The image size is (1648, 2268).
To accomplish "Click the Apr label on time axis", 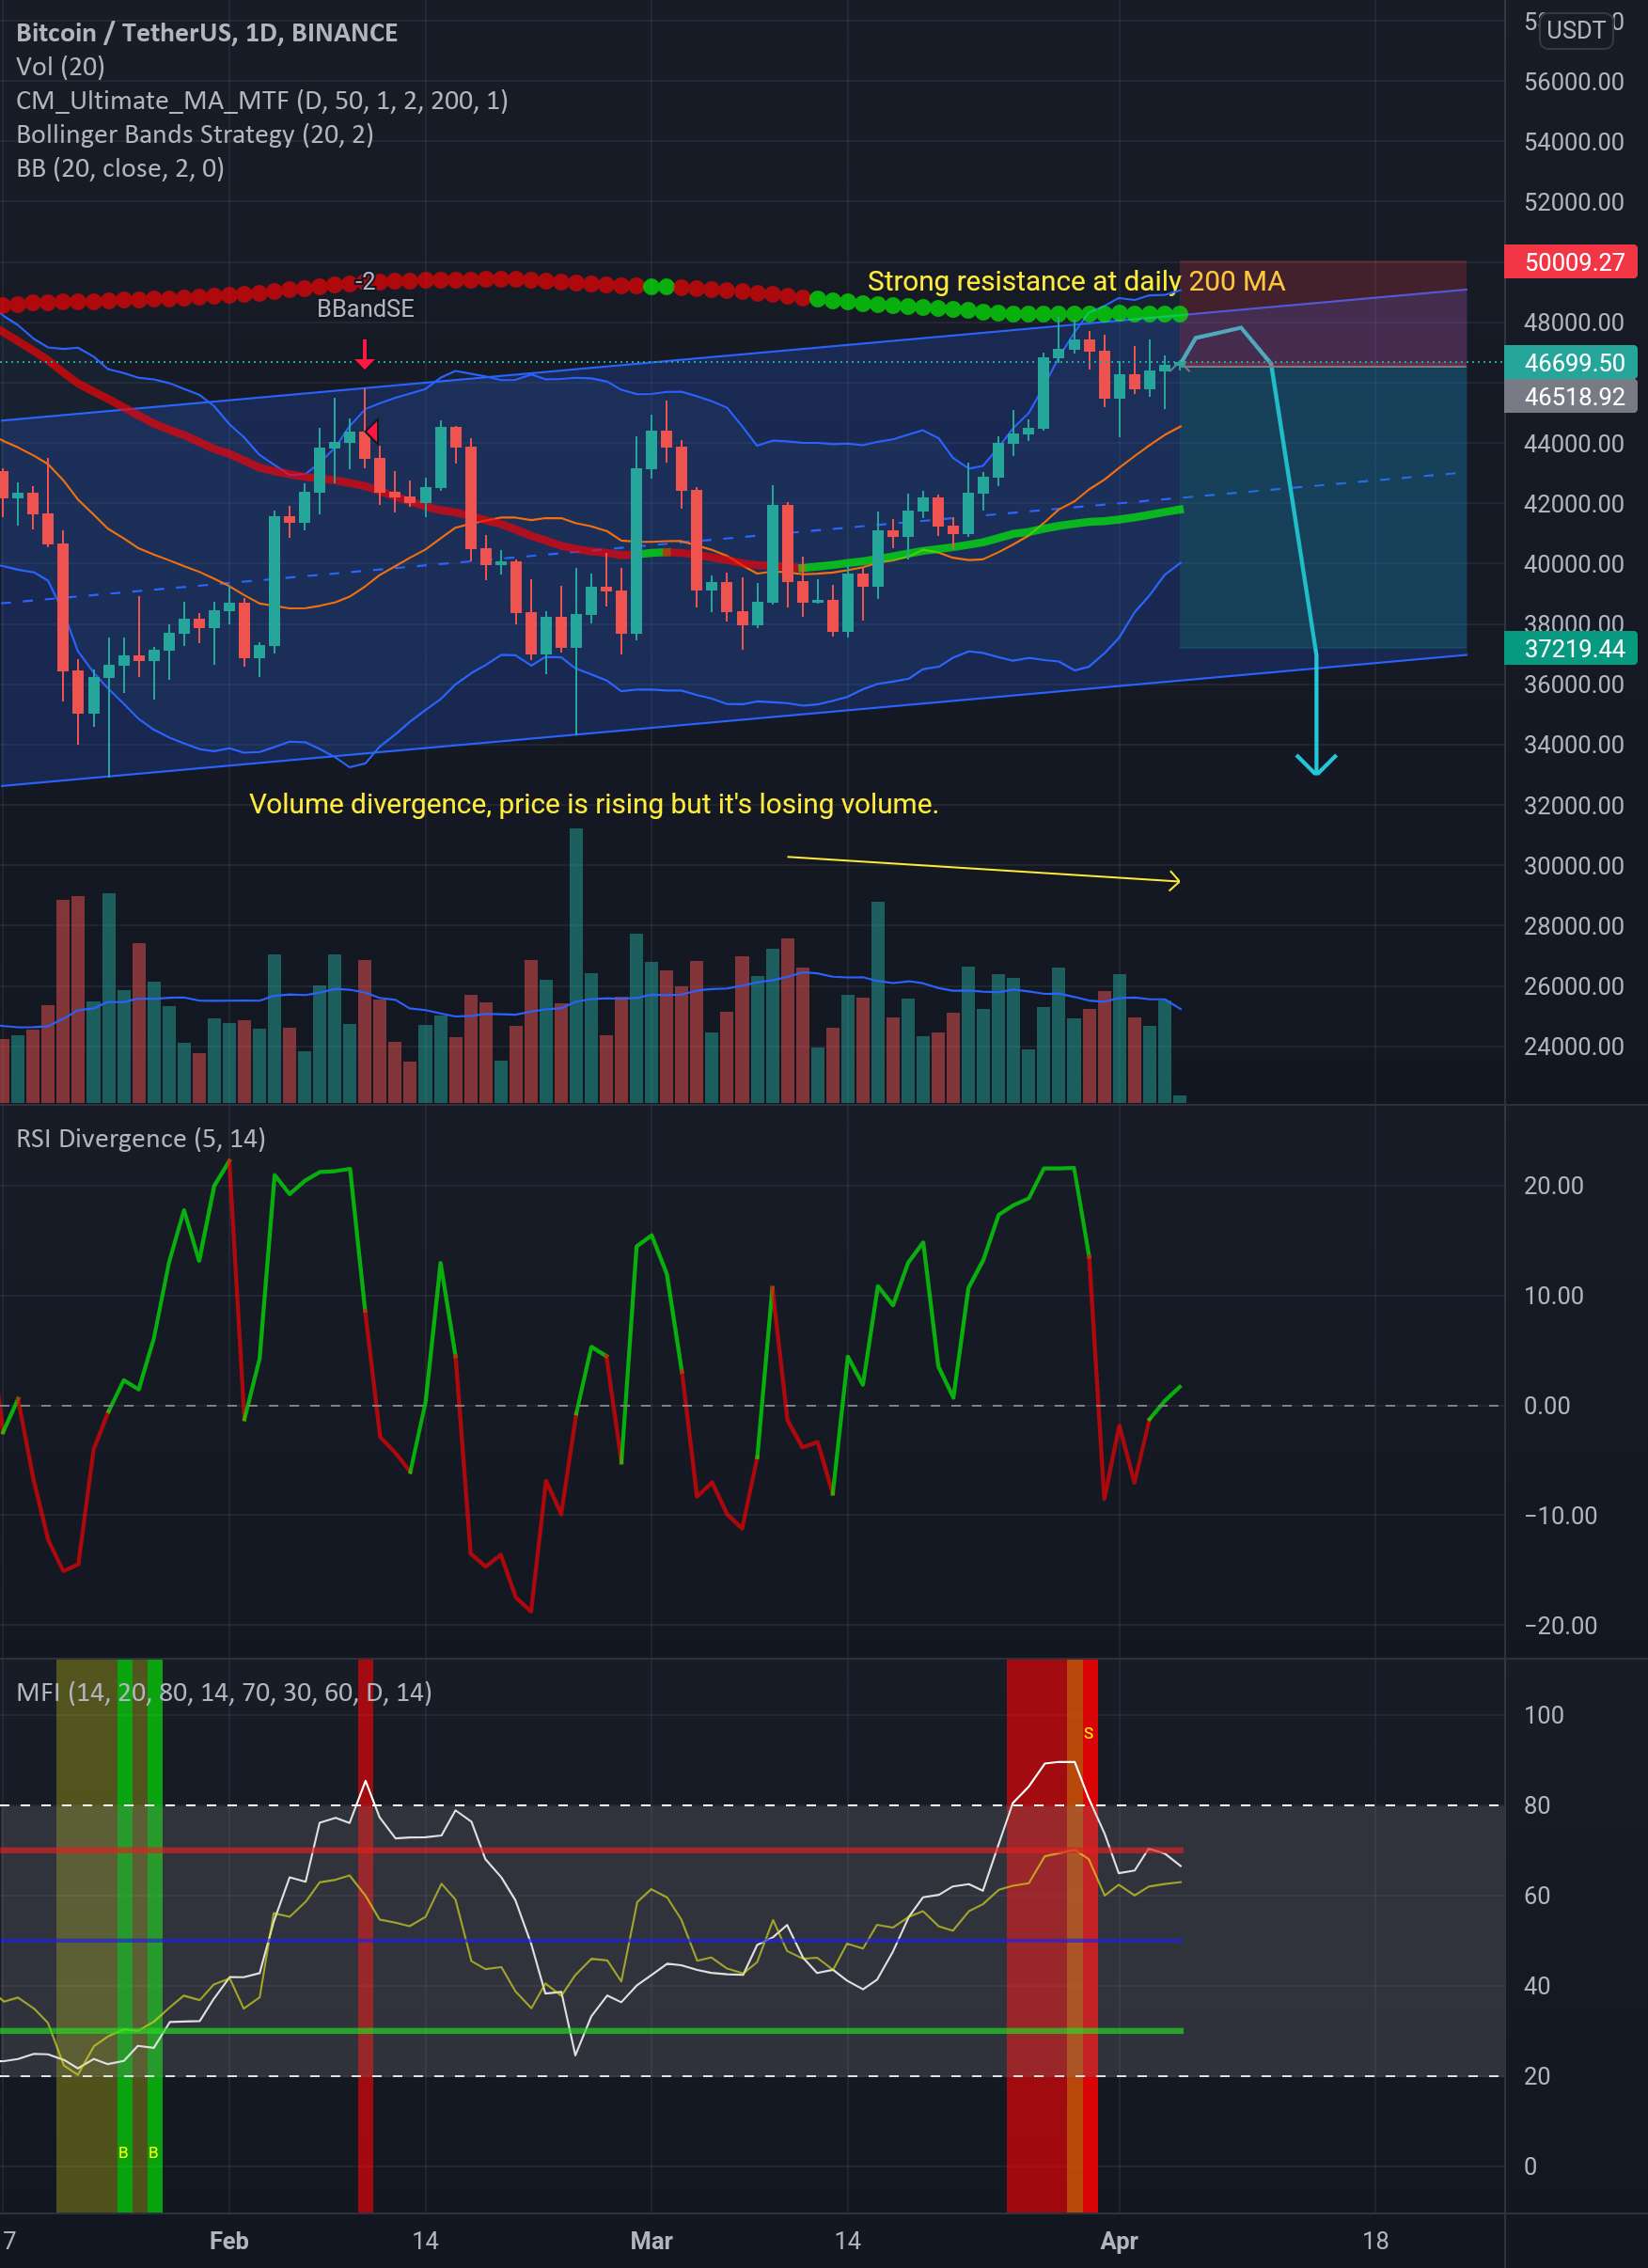I will 1119,2240.
